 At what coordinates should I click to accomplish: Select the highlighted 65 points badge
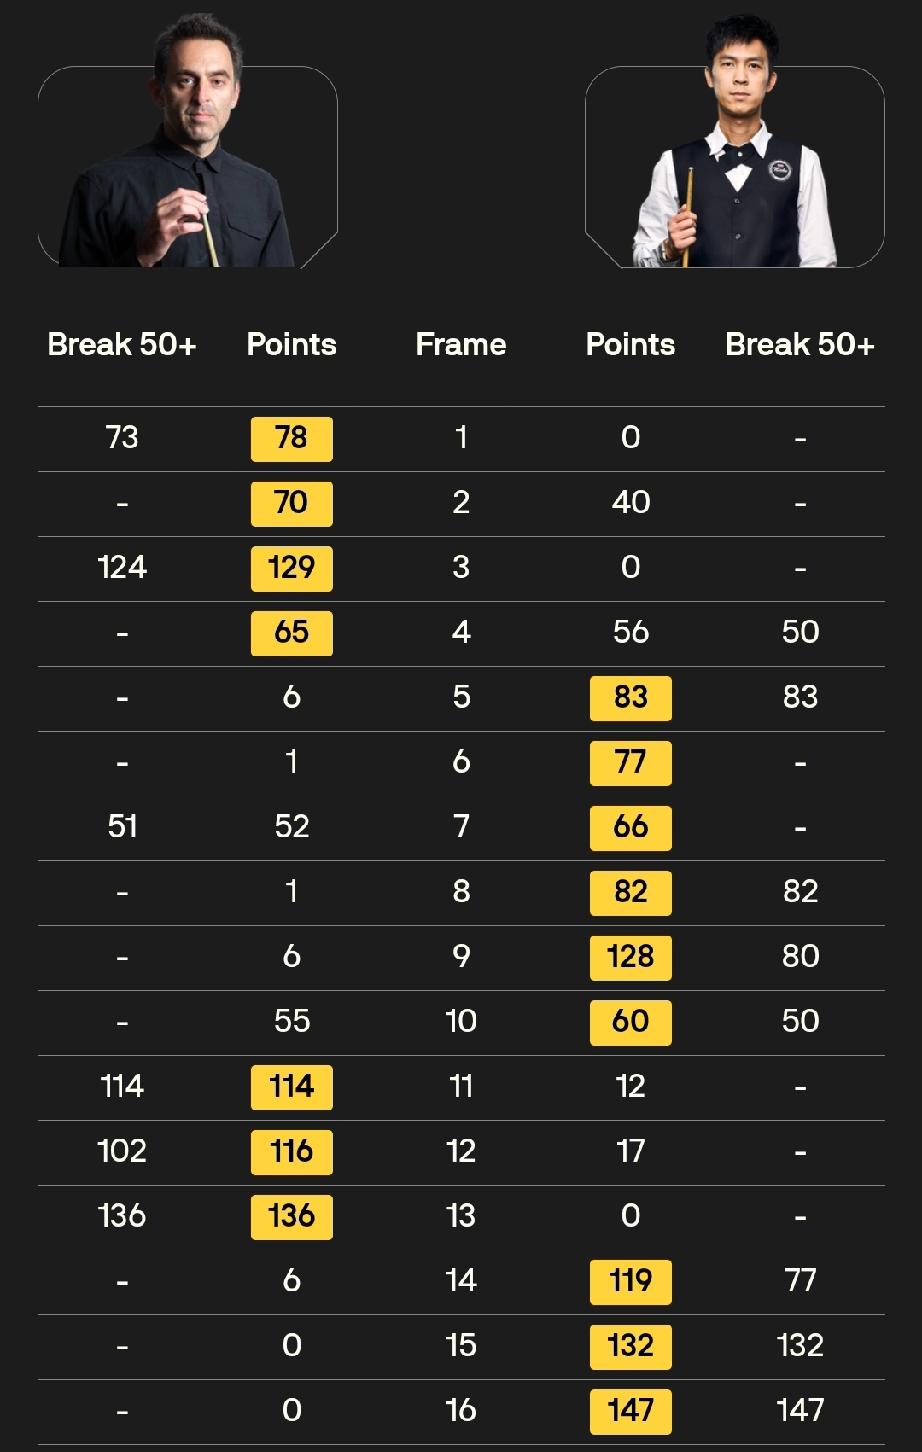[291, 633]
